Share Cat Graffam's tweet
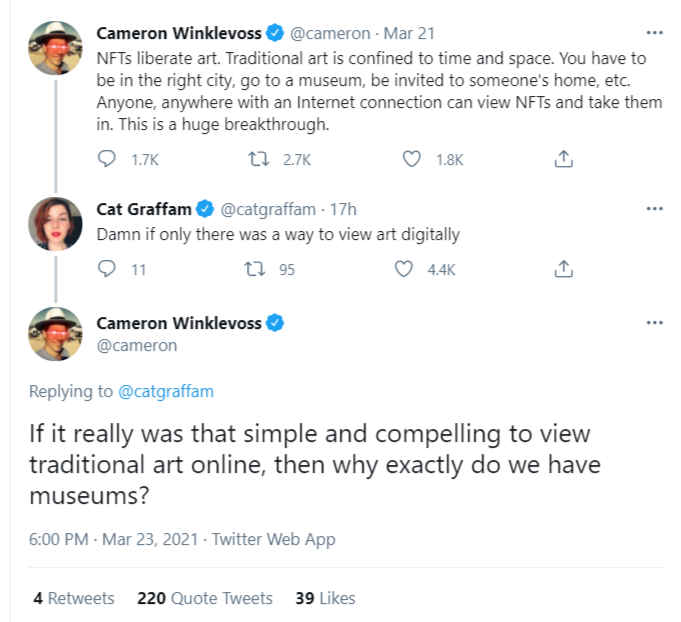Screen dimensions: 681x622 (563, 268)
